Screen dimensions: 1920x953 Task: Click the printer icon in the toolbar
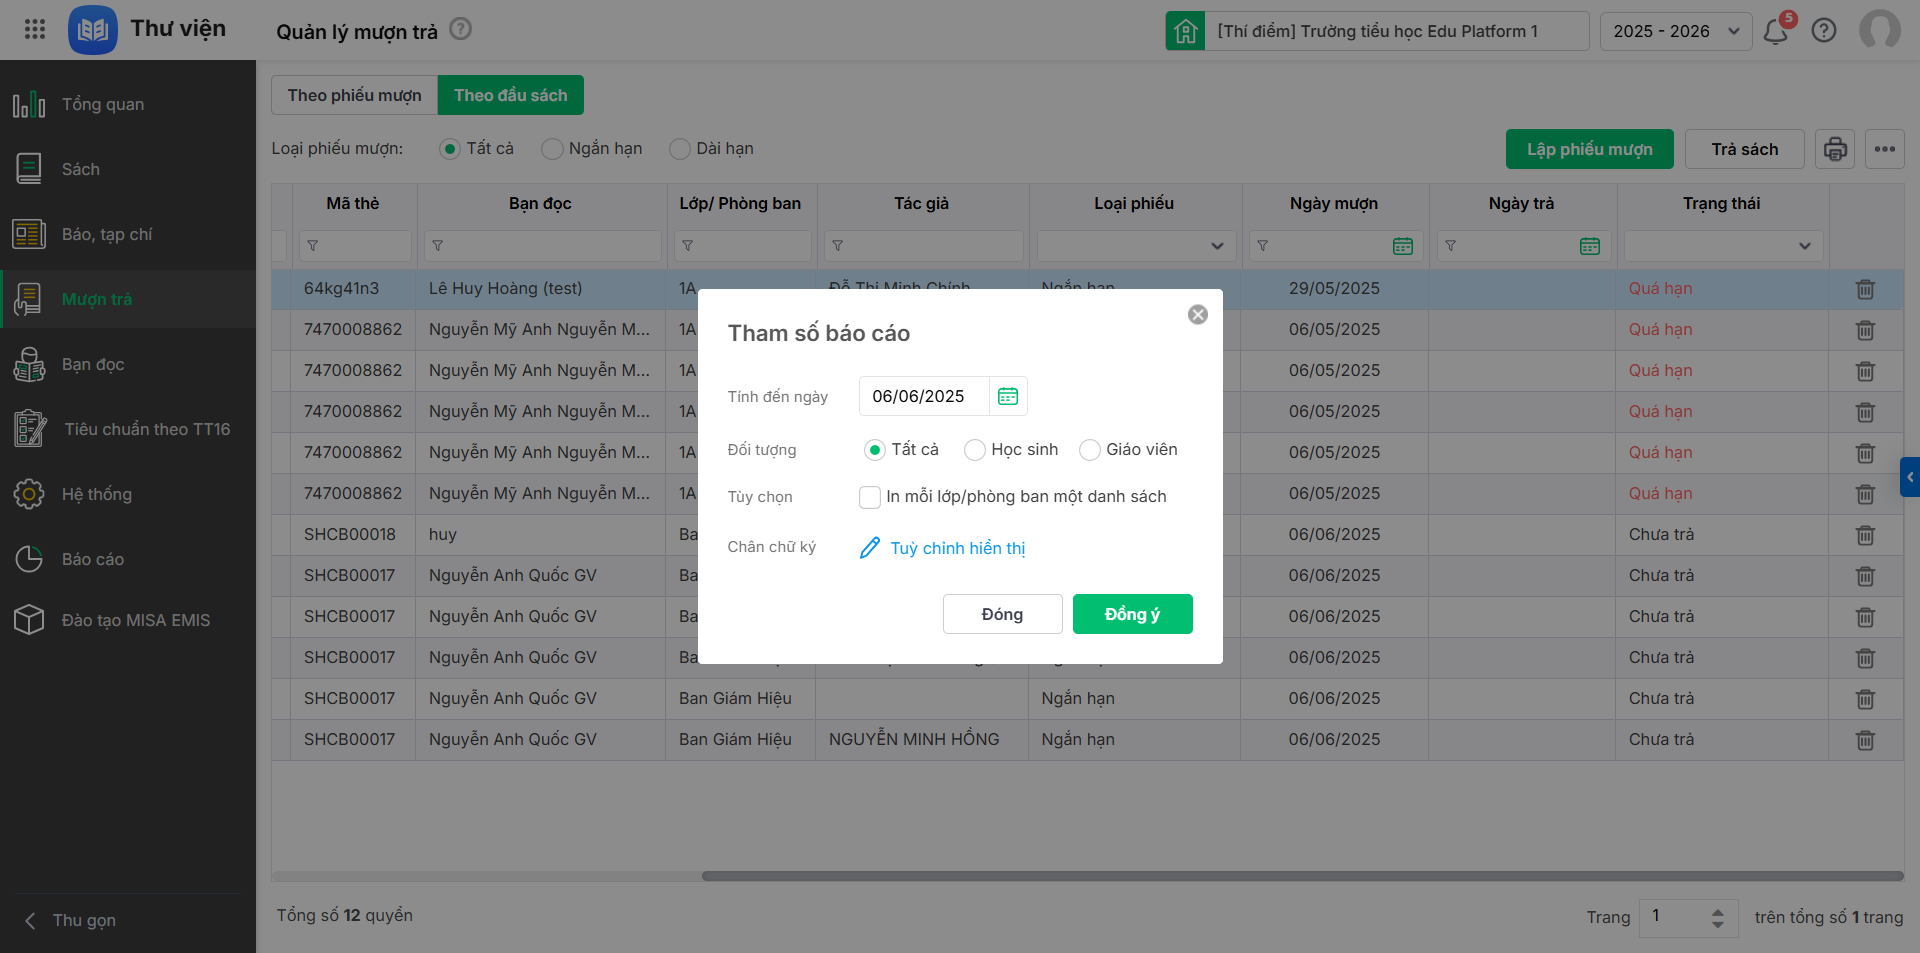pyautogui.click(x=1835, y=150)
